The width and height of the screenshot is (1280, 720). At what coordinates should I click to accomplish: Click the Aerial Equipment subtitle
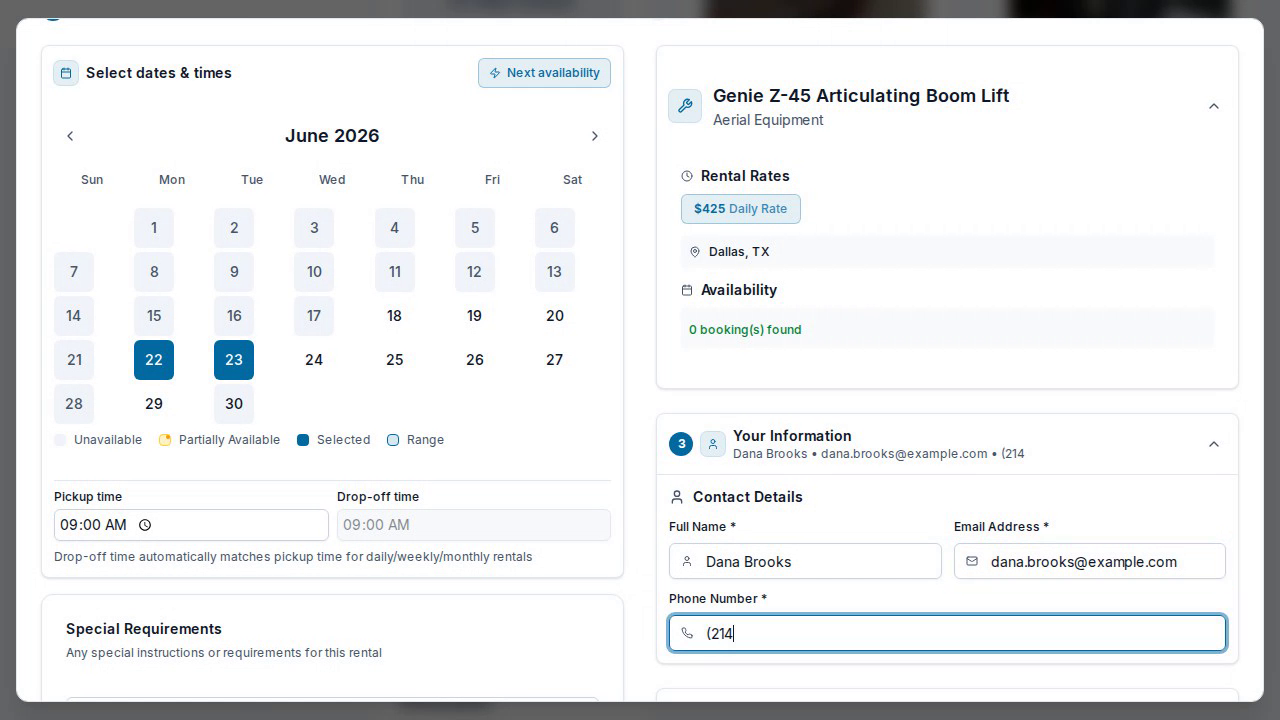(768, 120)
